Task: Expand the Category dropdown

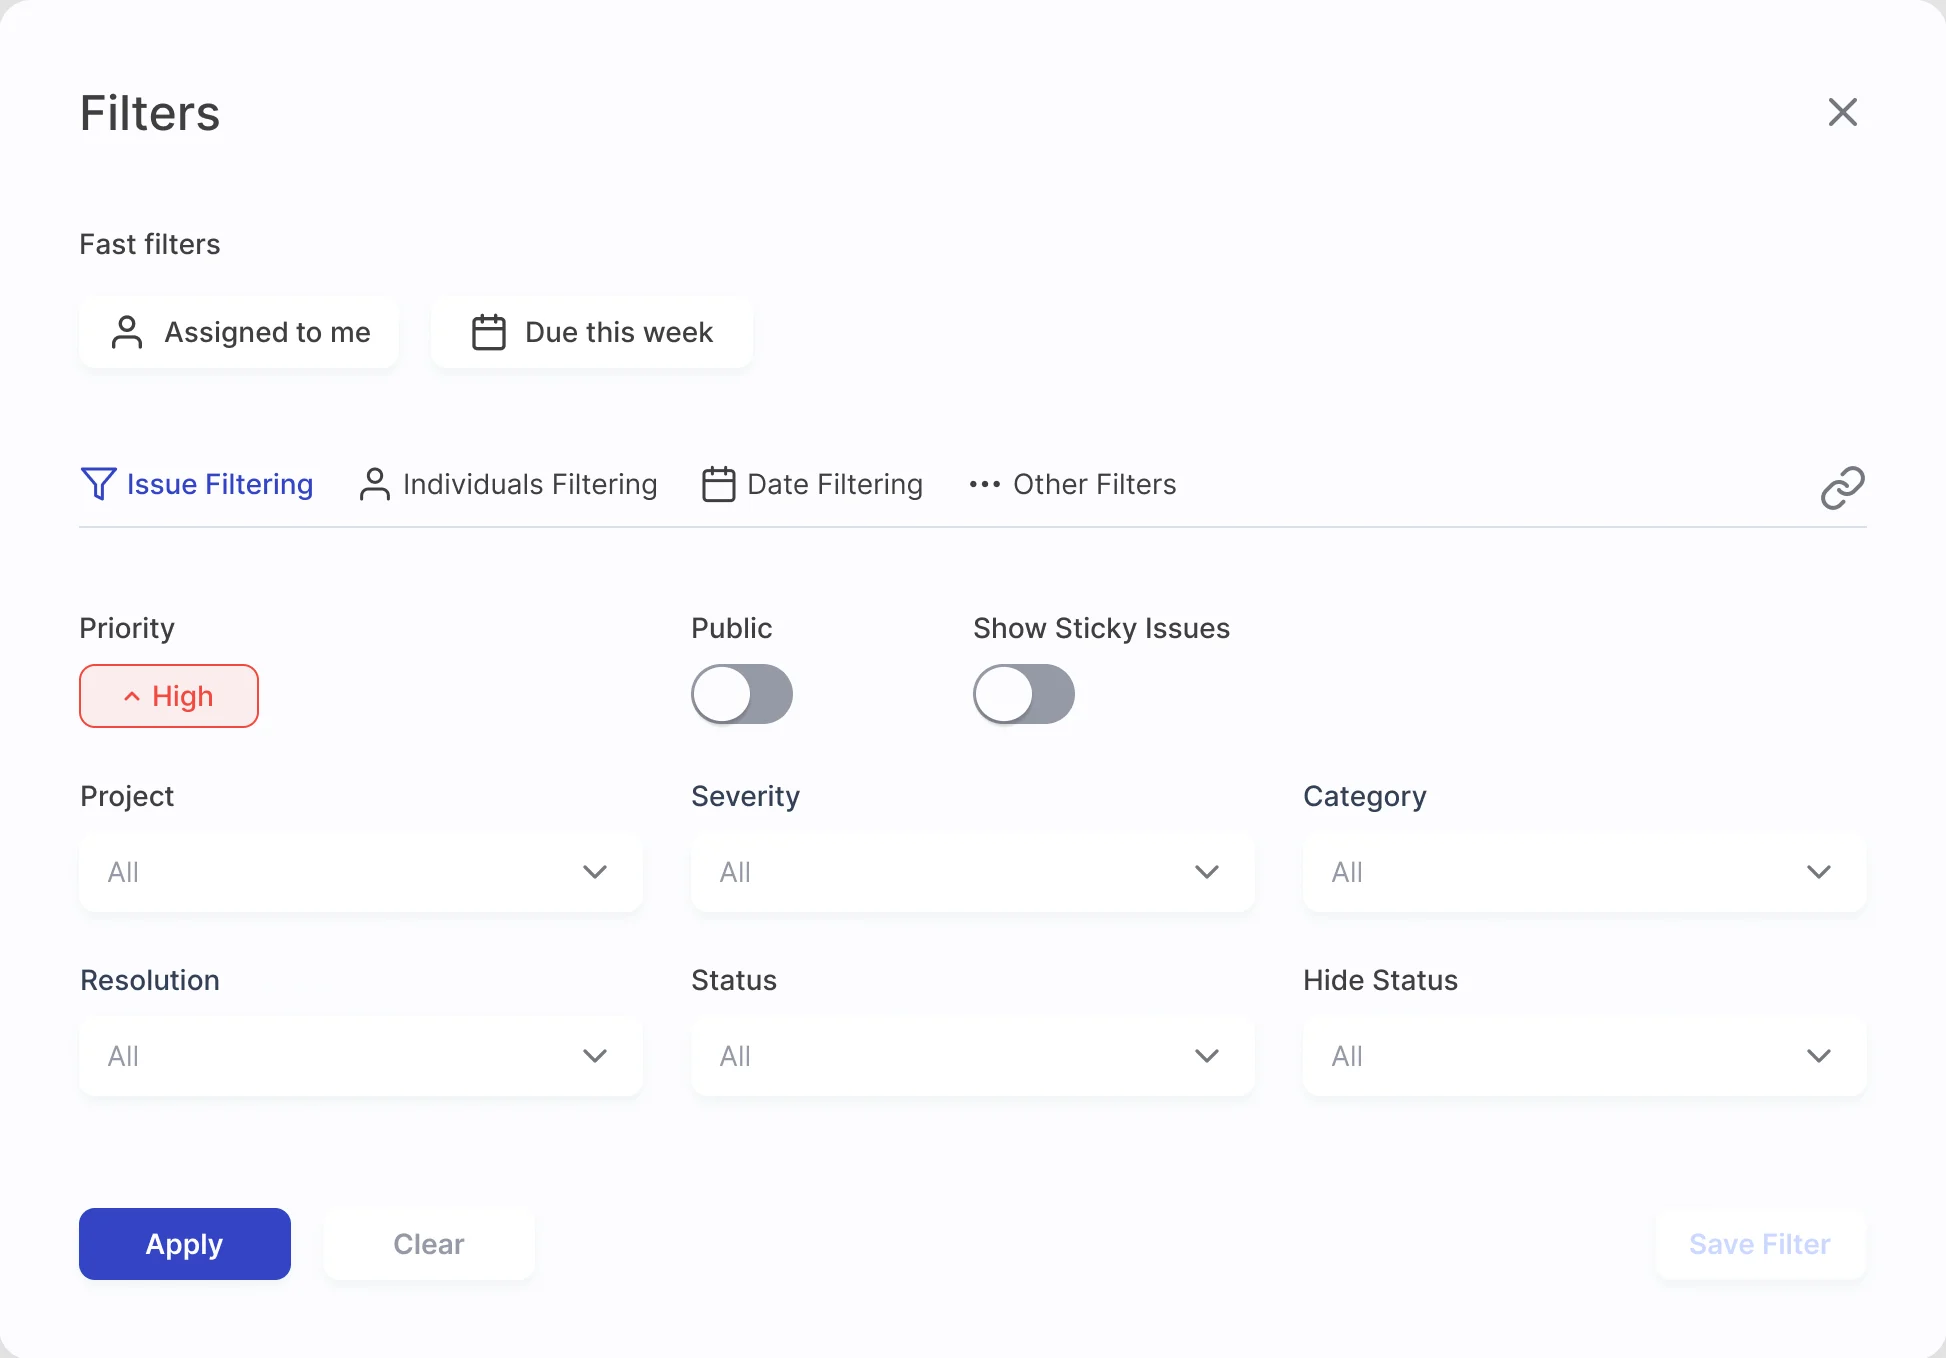Action: pyautogui.click(x=1585, y=872)
